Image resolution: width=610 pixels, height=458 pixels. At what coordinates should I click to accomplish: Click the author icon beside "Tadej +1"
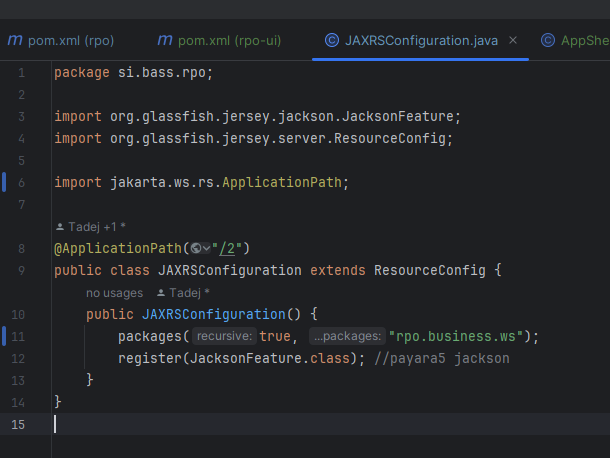tap(60, 227)
